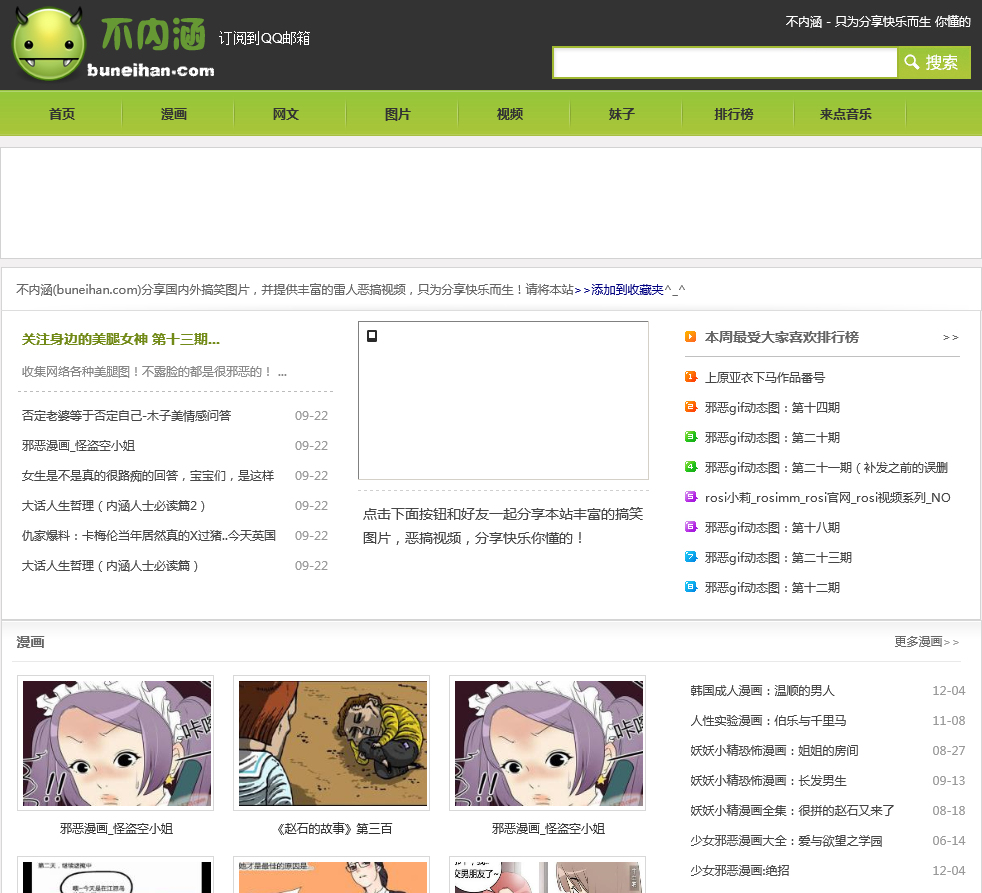Open 少女邪恶漫画:绝招 link
Viewport: 982px width, 893px height.
pyautogui.click(x=740, y=871)
